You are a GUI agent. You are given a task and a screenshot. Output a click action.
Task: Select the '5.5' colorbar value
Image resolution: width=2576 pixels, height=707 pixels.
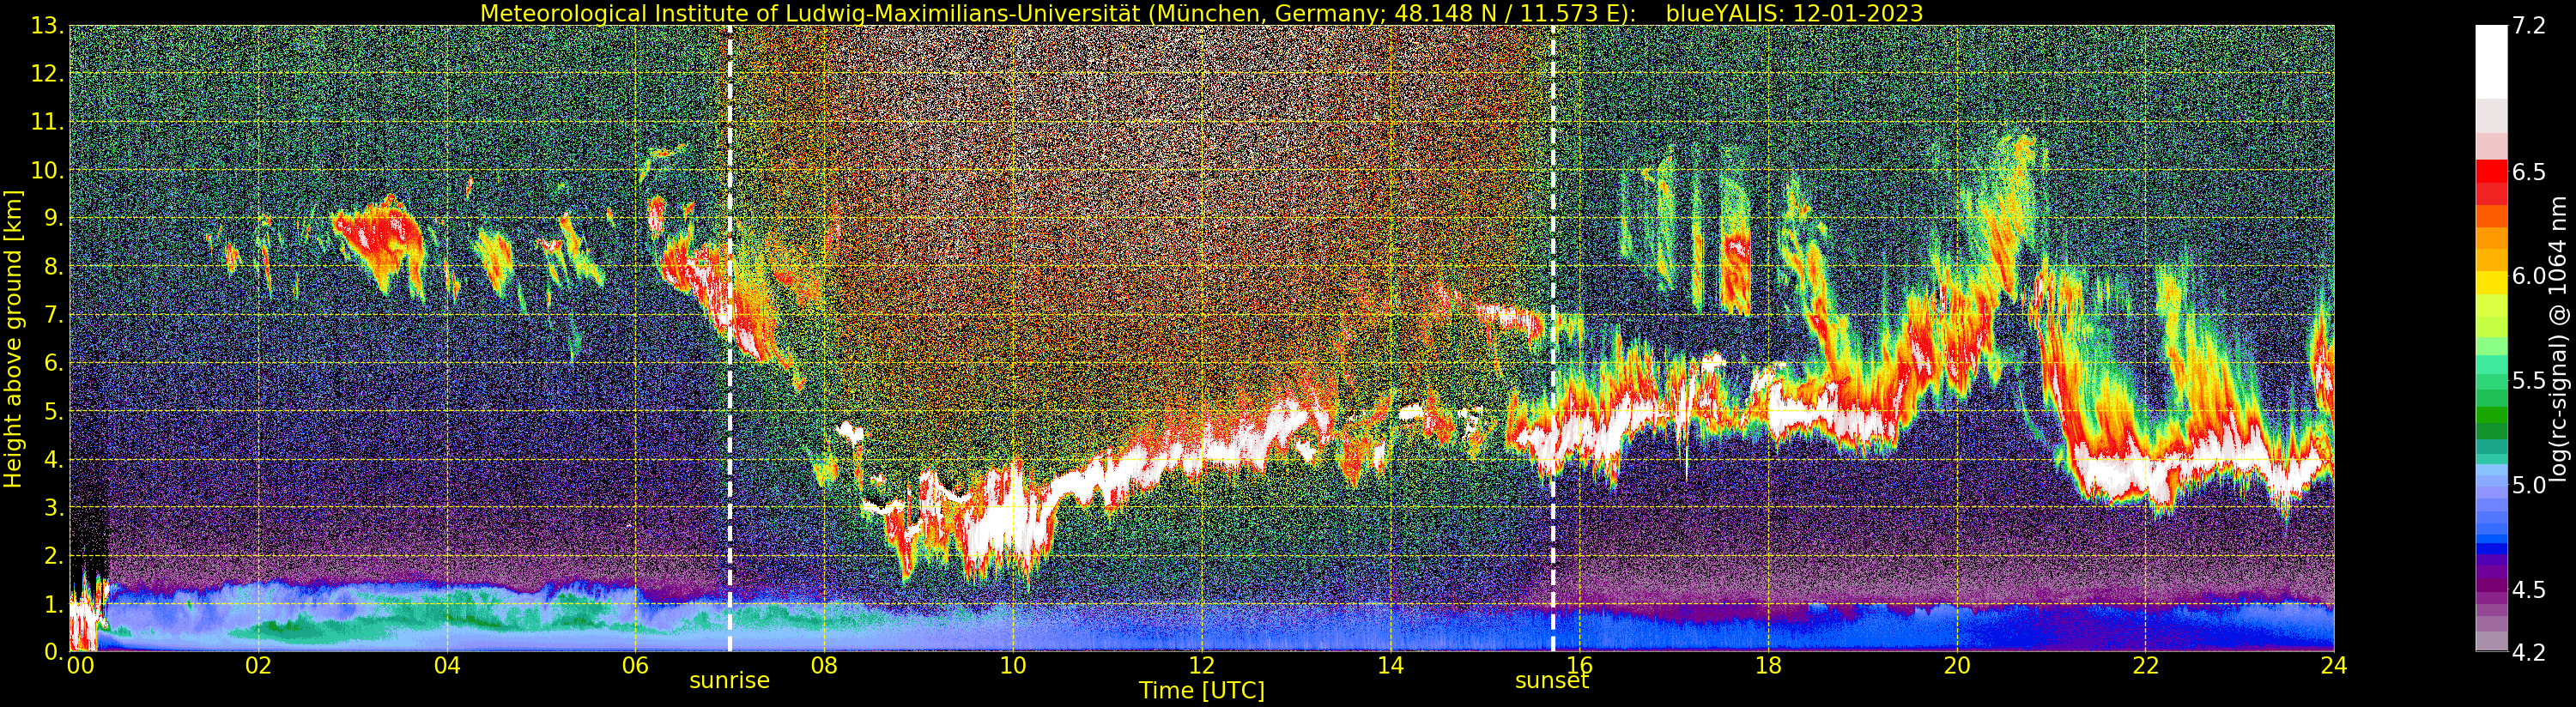pos(2528,380)
